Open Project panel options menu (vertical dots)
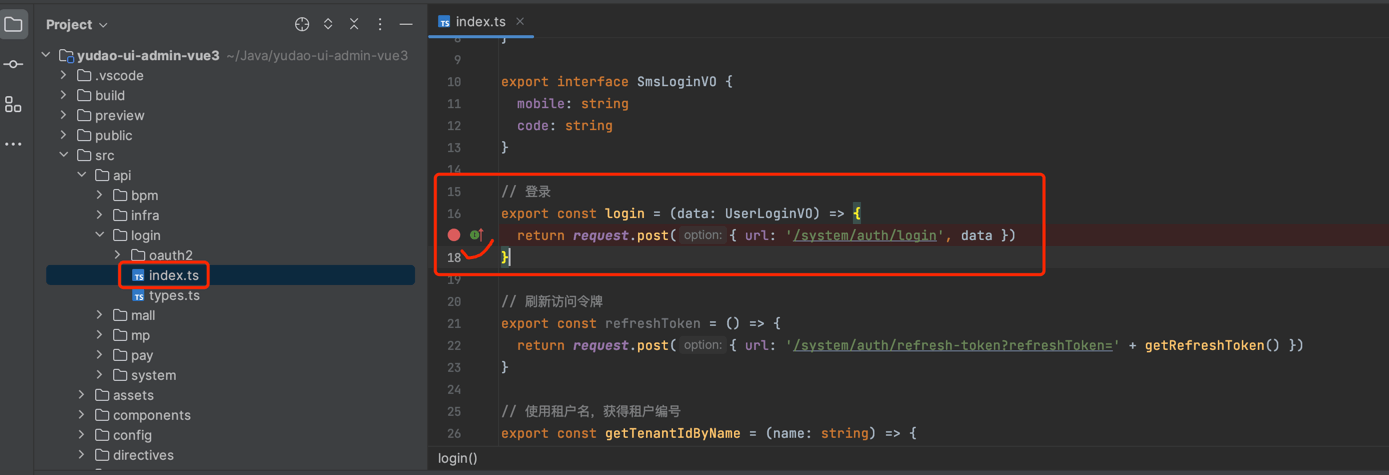The width and height of the screenshot is (1389, 475). 380,24
